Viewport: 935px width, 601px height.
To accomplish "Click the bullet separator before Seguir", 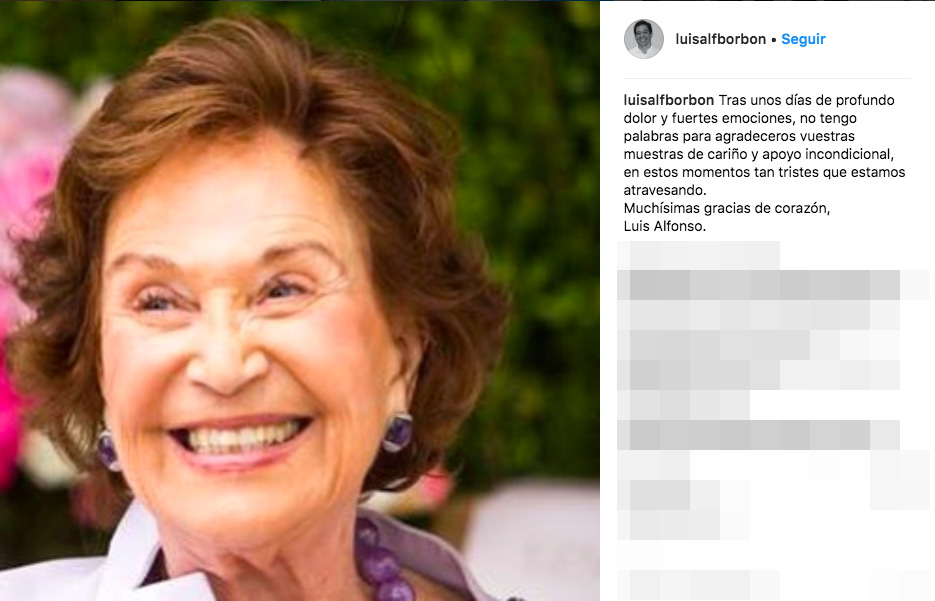I will [774, 40].
